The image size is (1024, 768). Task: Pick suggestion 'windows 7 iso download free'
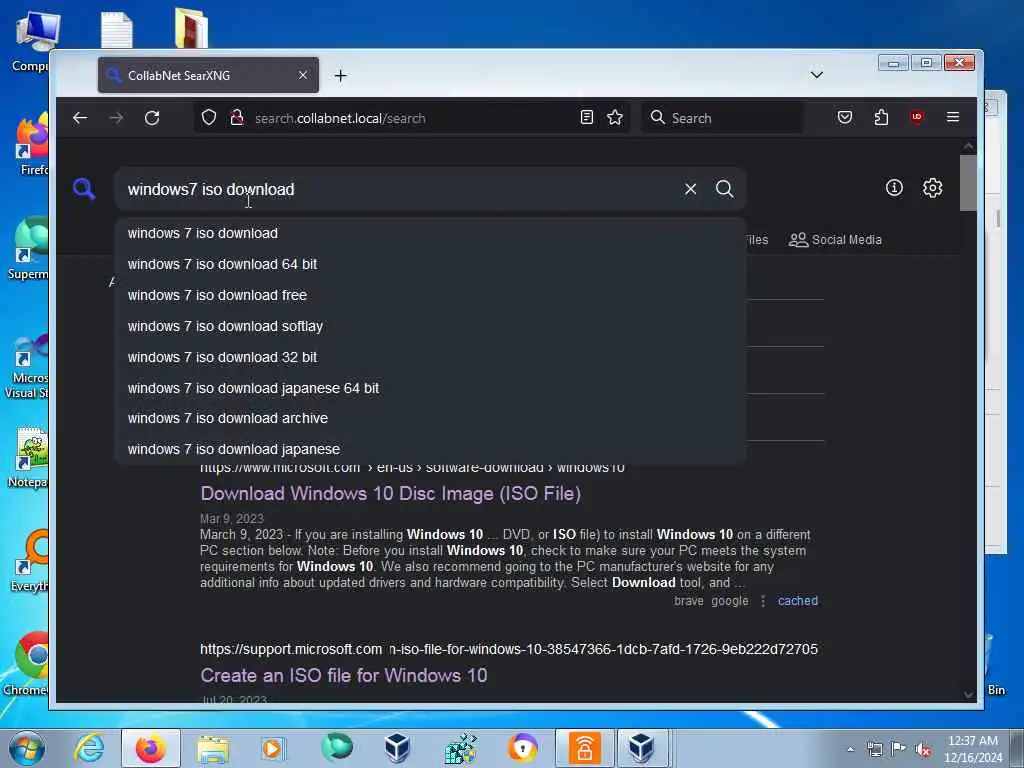(x=430, y=295)
